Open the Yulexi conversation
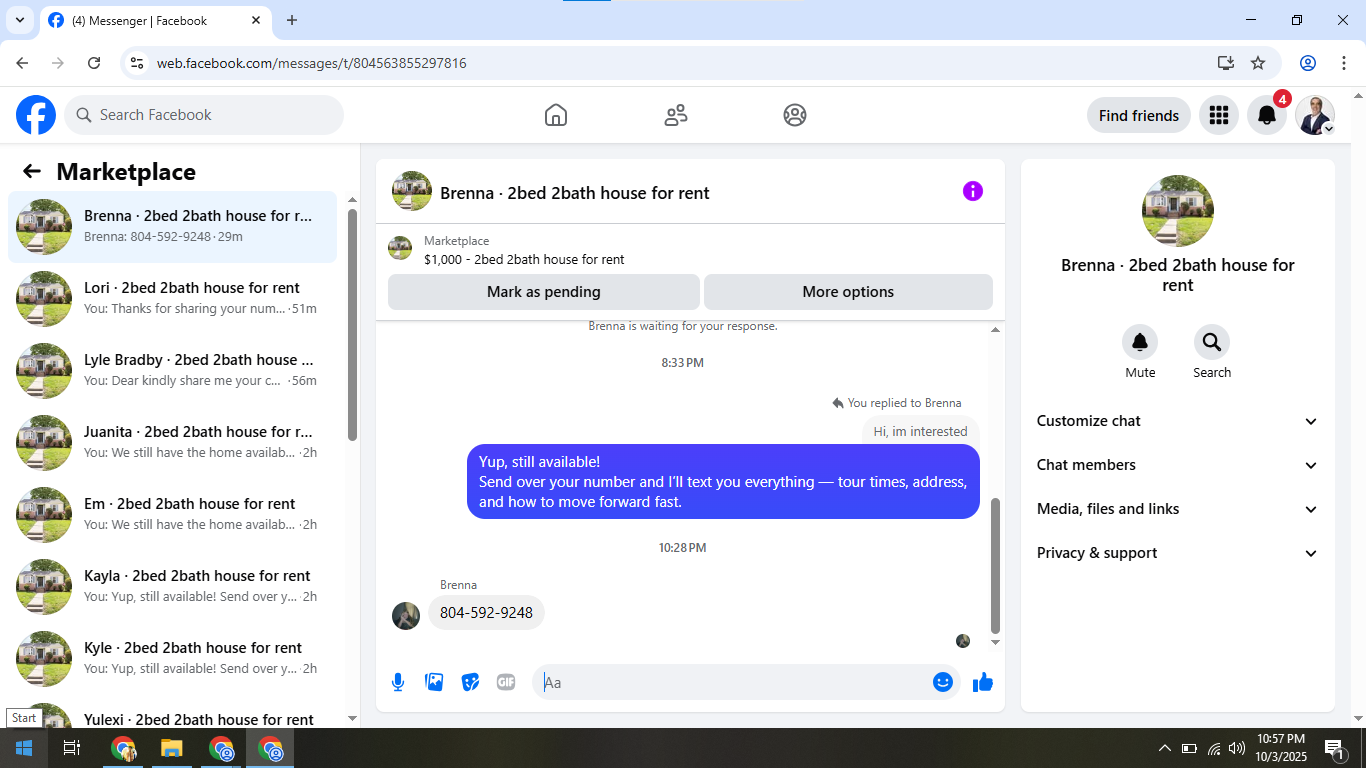This screenshot has height=768, width=1366. [173, 714]
